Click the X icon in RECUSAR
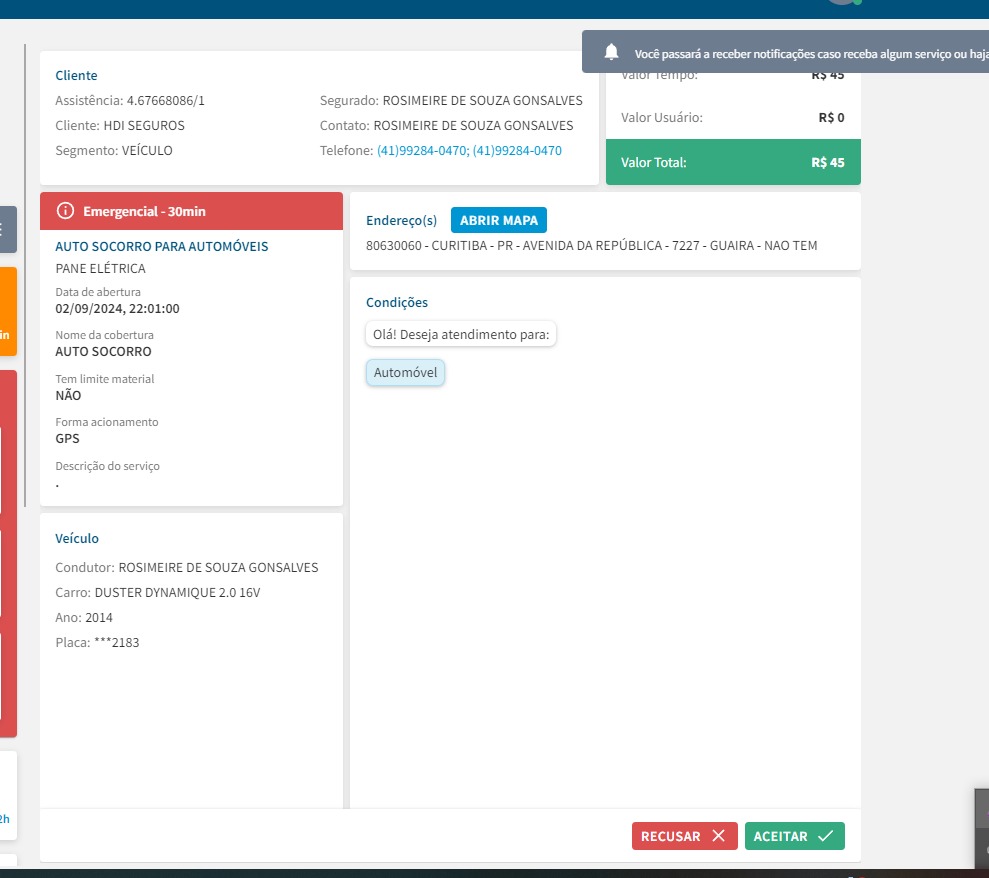Screen dimensions: 989x878 [x=718, y=836]
